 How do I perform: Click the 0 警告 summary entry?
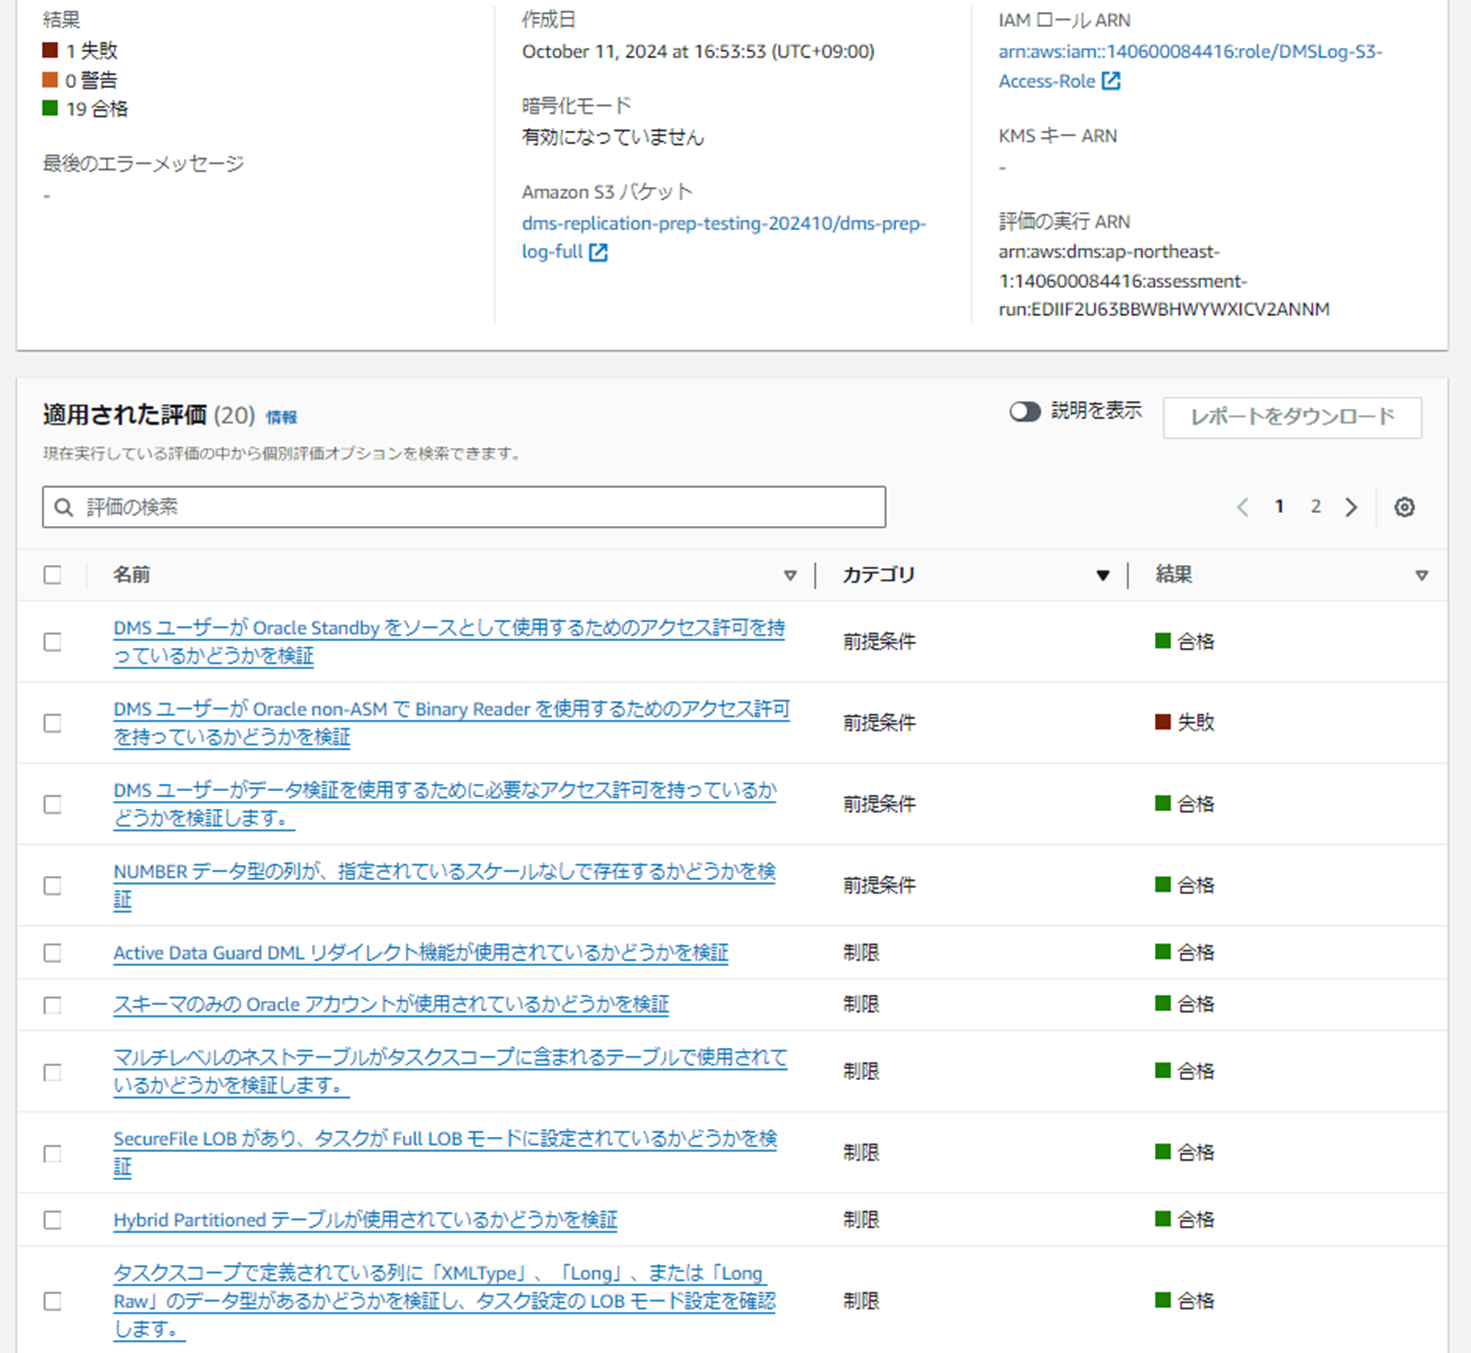[x=80, y=80]
